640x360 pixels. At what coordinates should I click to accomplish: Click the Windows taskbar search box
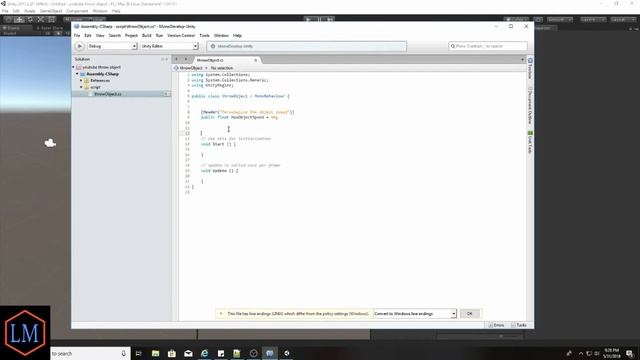(x=90, y=353)
